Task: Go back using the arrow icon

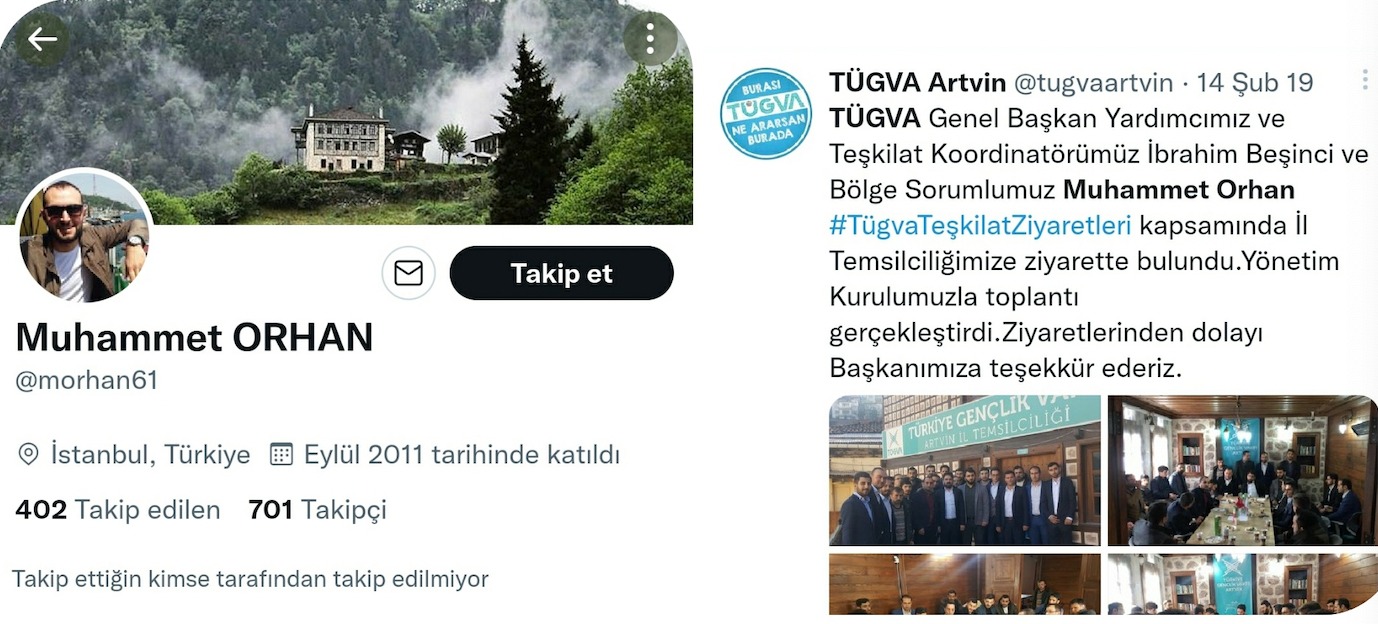Action: [x=42, y=40]
